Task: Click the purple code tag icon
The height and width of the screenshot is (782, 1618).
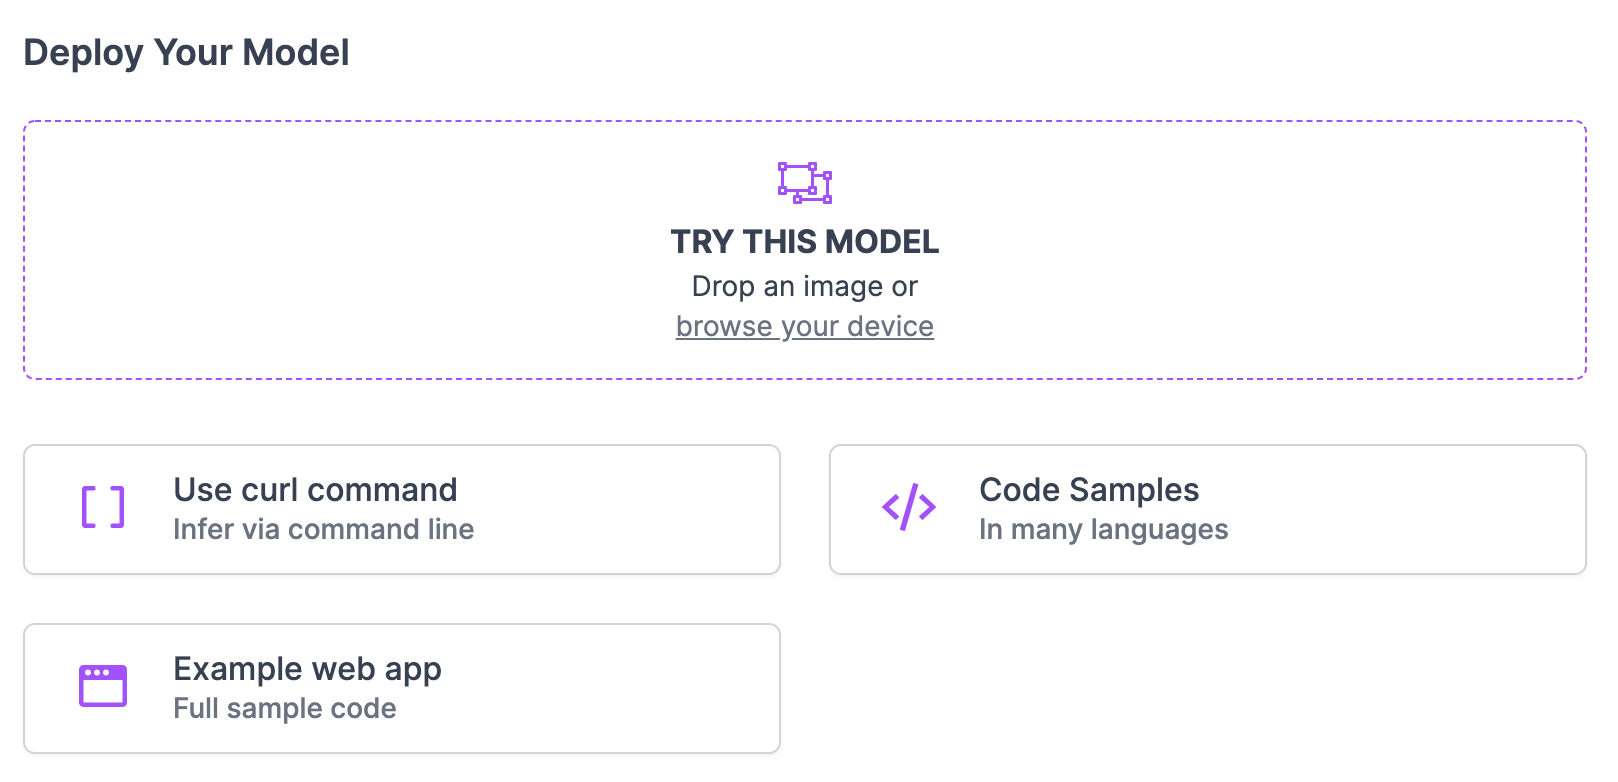Action: pos(909,507)
